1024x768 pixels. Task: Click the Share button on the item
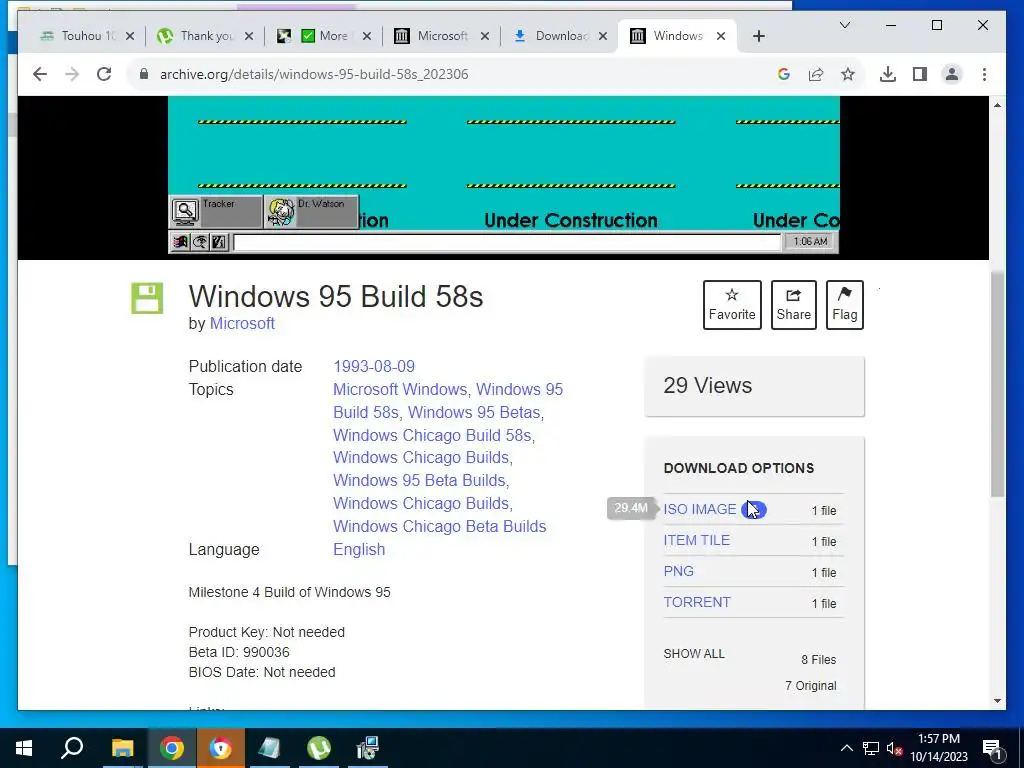coord(793,305)
